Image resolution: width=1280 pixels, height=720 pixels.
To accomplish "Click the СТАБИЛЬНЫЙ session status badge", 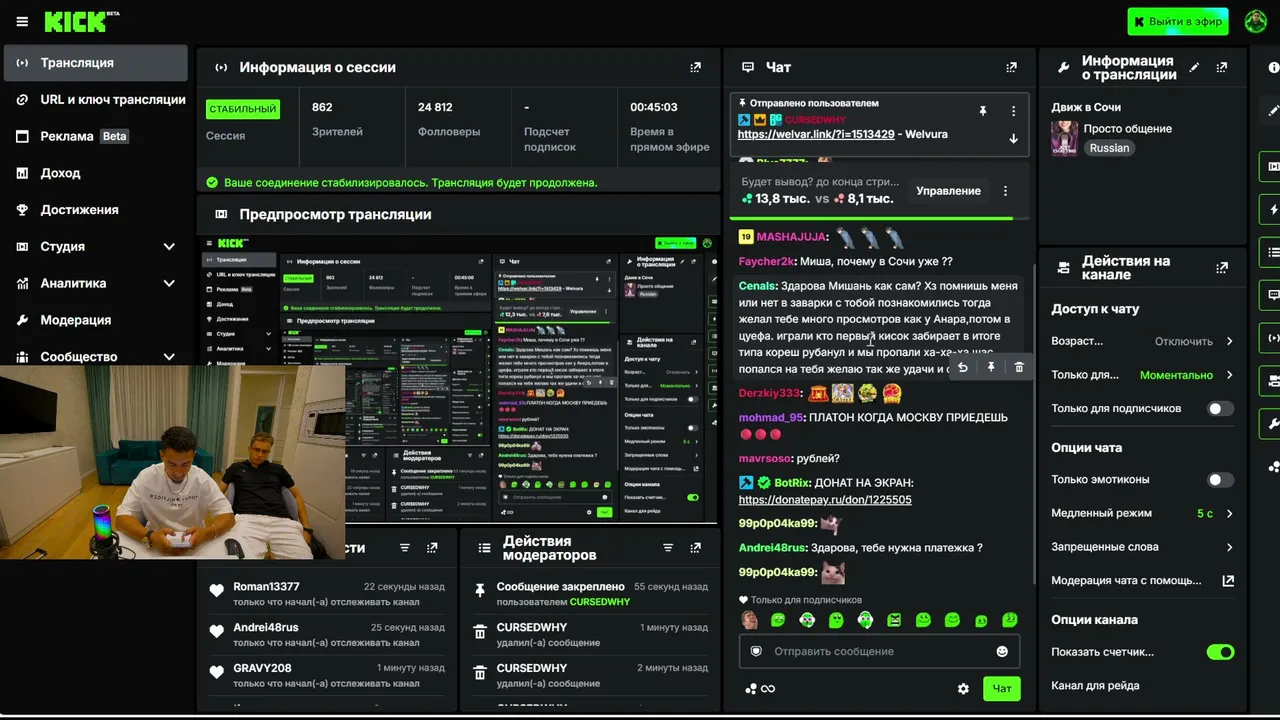I will click(243, 109).
